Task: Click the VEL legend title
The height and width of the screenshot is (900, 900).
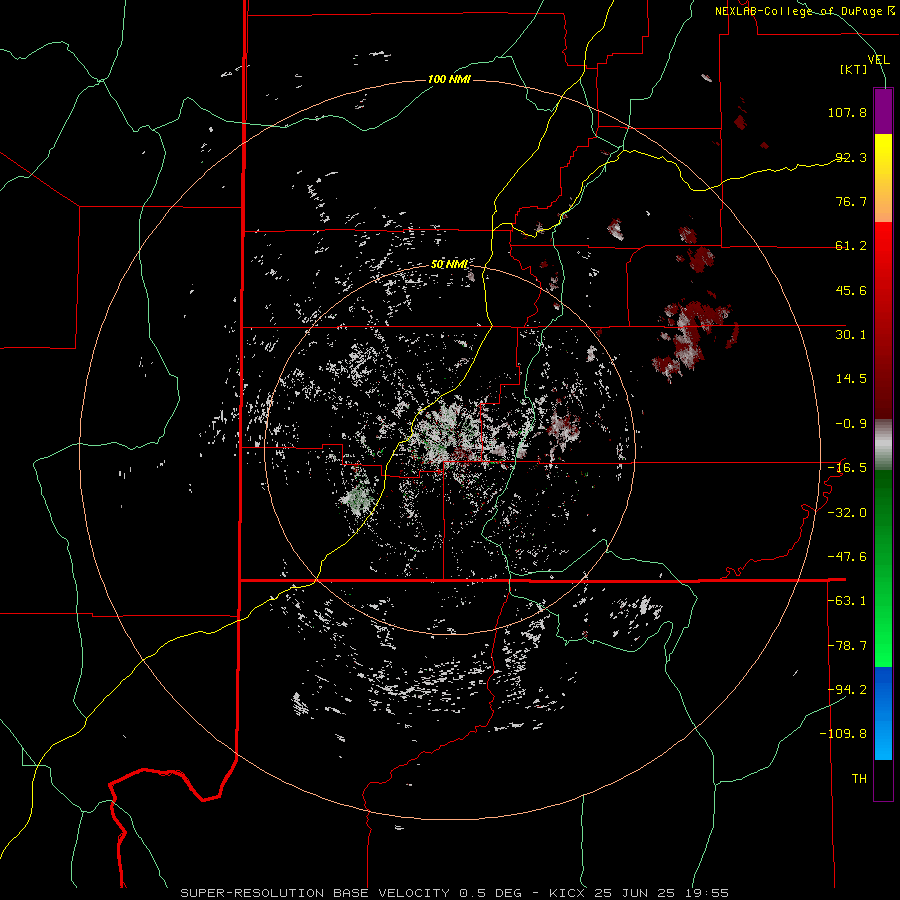Action: point(878,59)
